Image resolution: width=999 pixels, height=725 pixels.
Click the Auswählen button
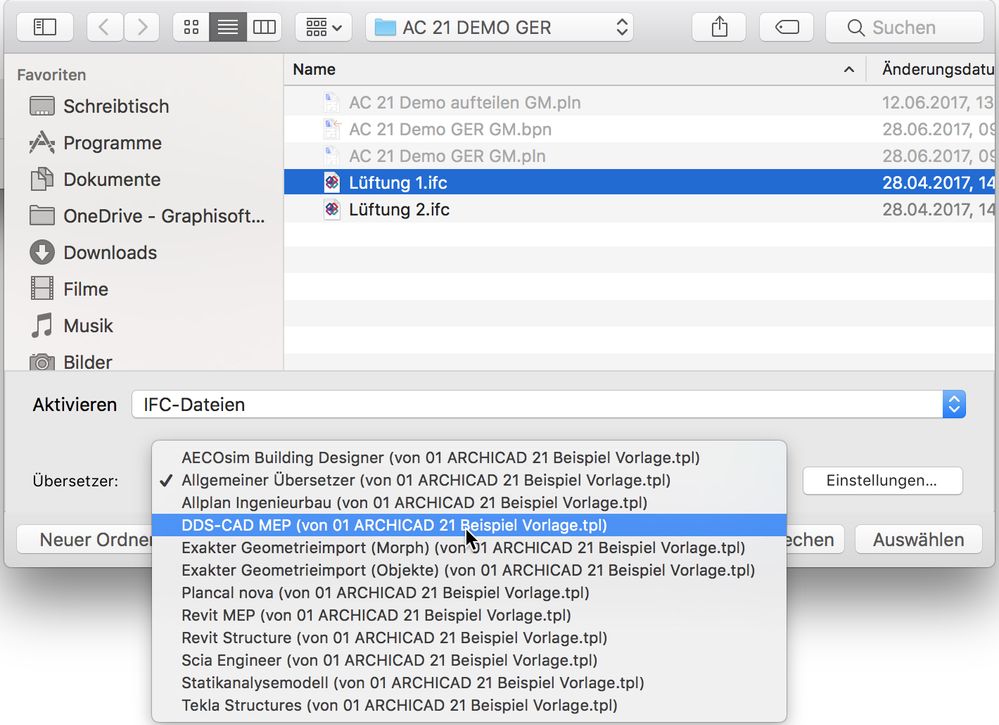tap(918, 540)
